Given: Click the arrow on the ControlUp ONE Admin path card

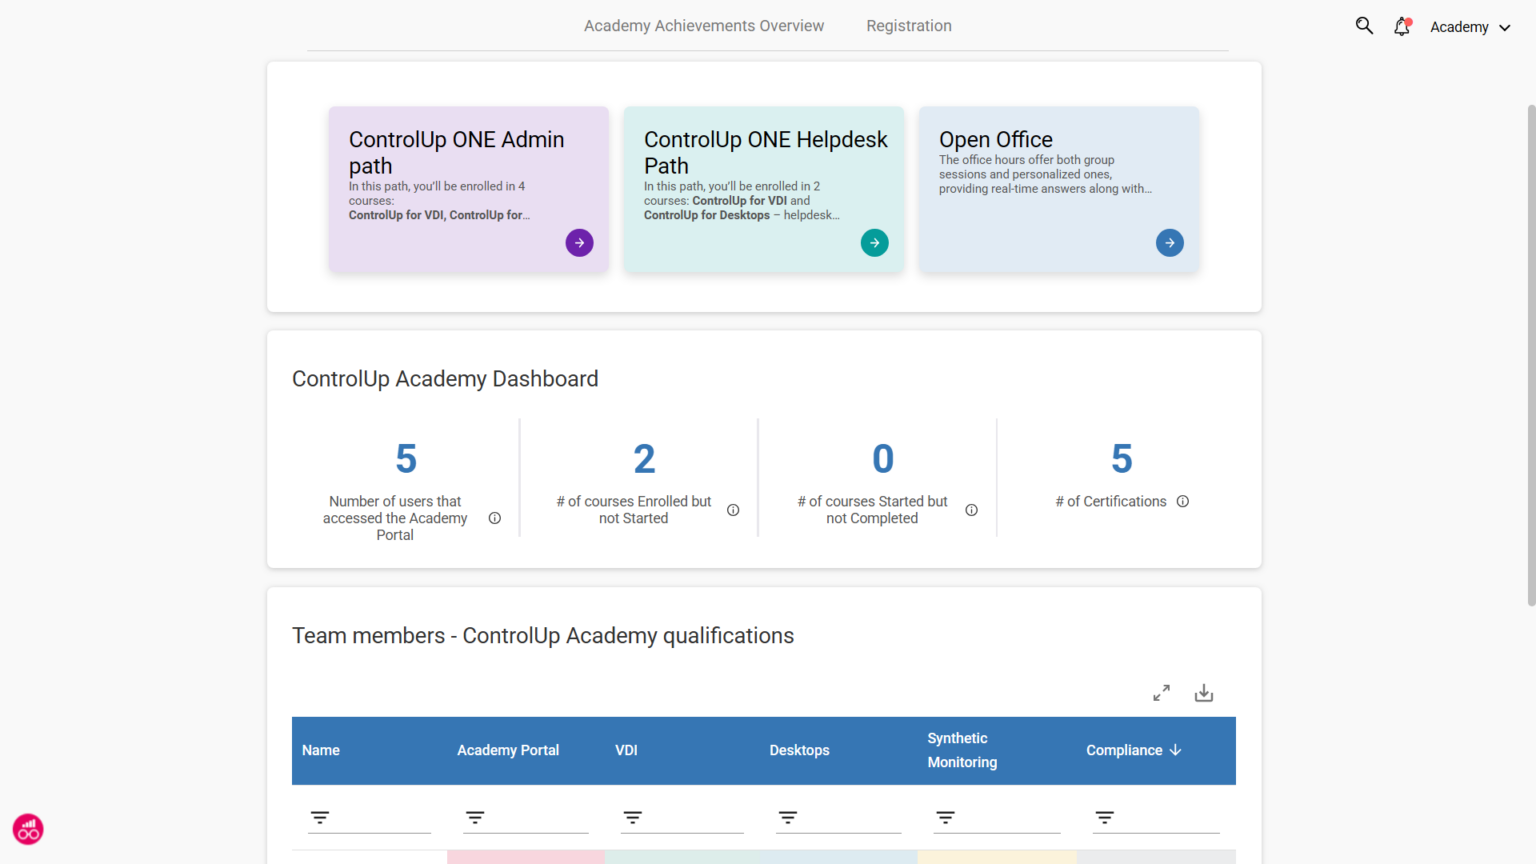Looking at the screenshot, I should click(x=579, y=242).
